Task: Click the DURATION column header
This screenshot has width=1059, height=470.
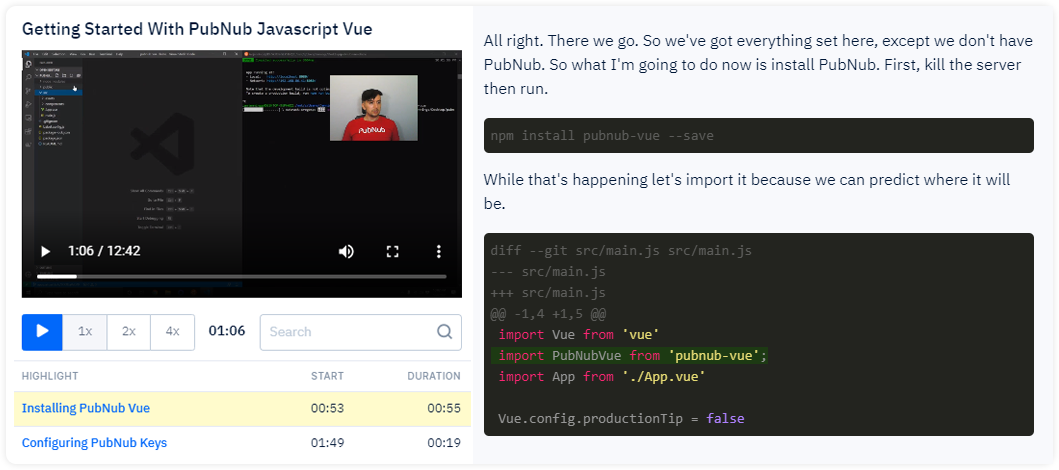Action: pyautogui.click(x=434, y=376)
